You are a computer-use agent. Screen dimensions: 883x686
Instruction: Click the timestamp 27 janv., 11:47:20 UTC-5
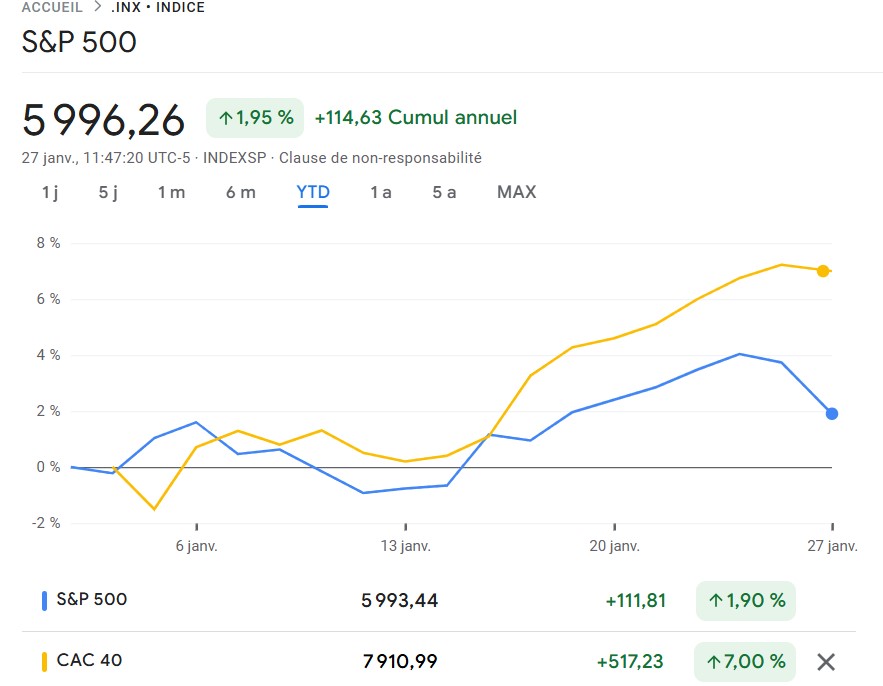[x=106, y=158]
